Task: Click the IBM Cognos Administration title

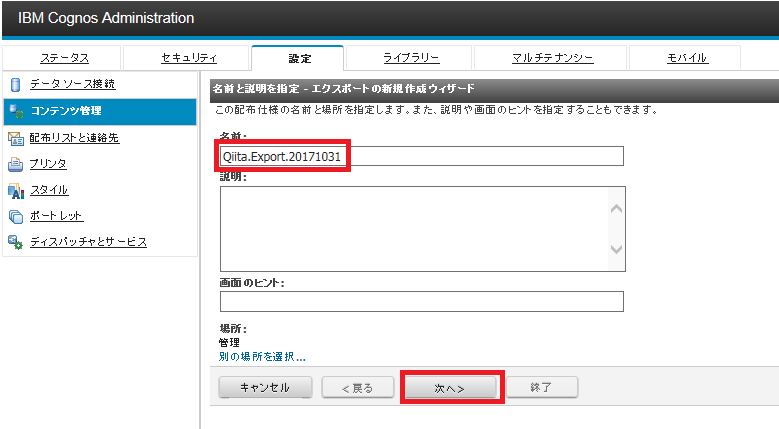Action: coord(106,18)
